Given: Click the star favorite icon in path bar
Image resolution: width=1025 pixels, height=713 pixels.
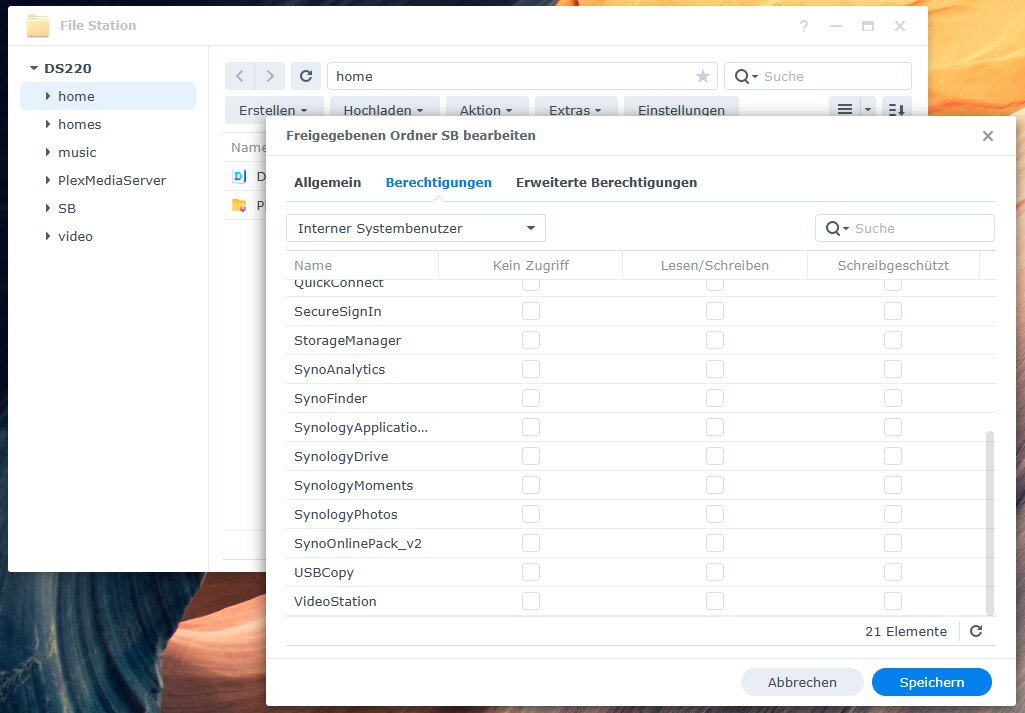Looking at the screenshot, I should tap(703, 76).
